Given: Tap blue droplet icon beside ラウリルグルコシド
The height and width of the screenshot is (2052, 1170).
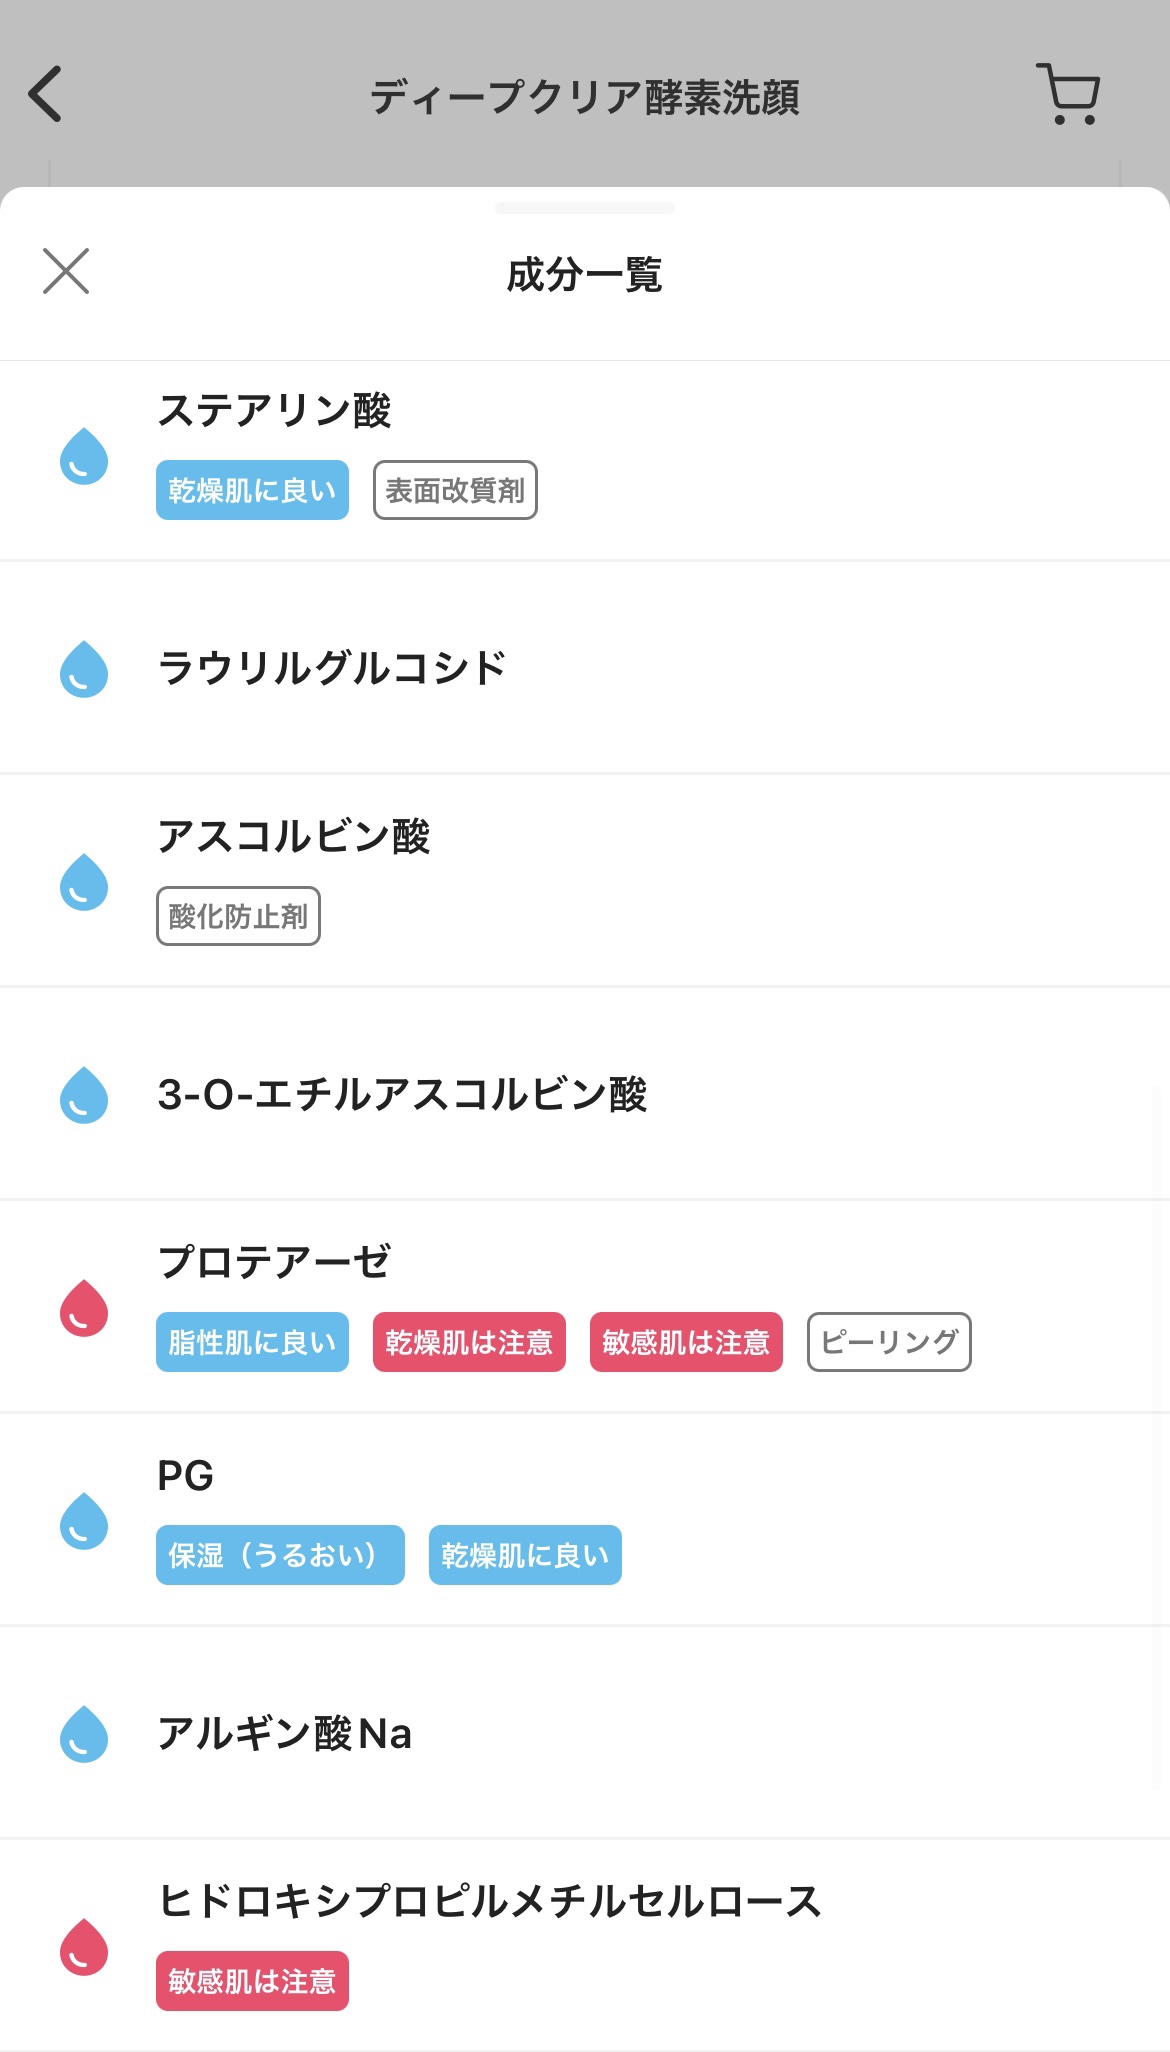Looking at the screenshot, I should pyautogui.click(x=84, y=669).
